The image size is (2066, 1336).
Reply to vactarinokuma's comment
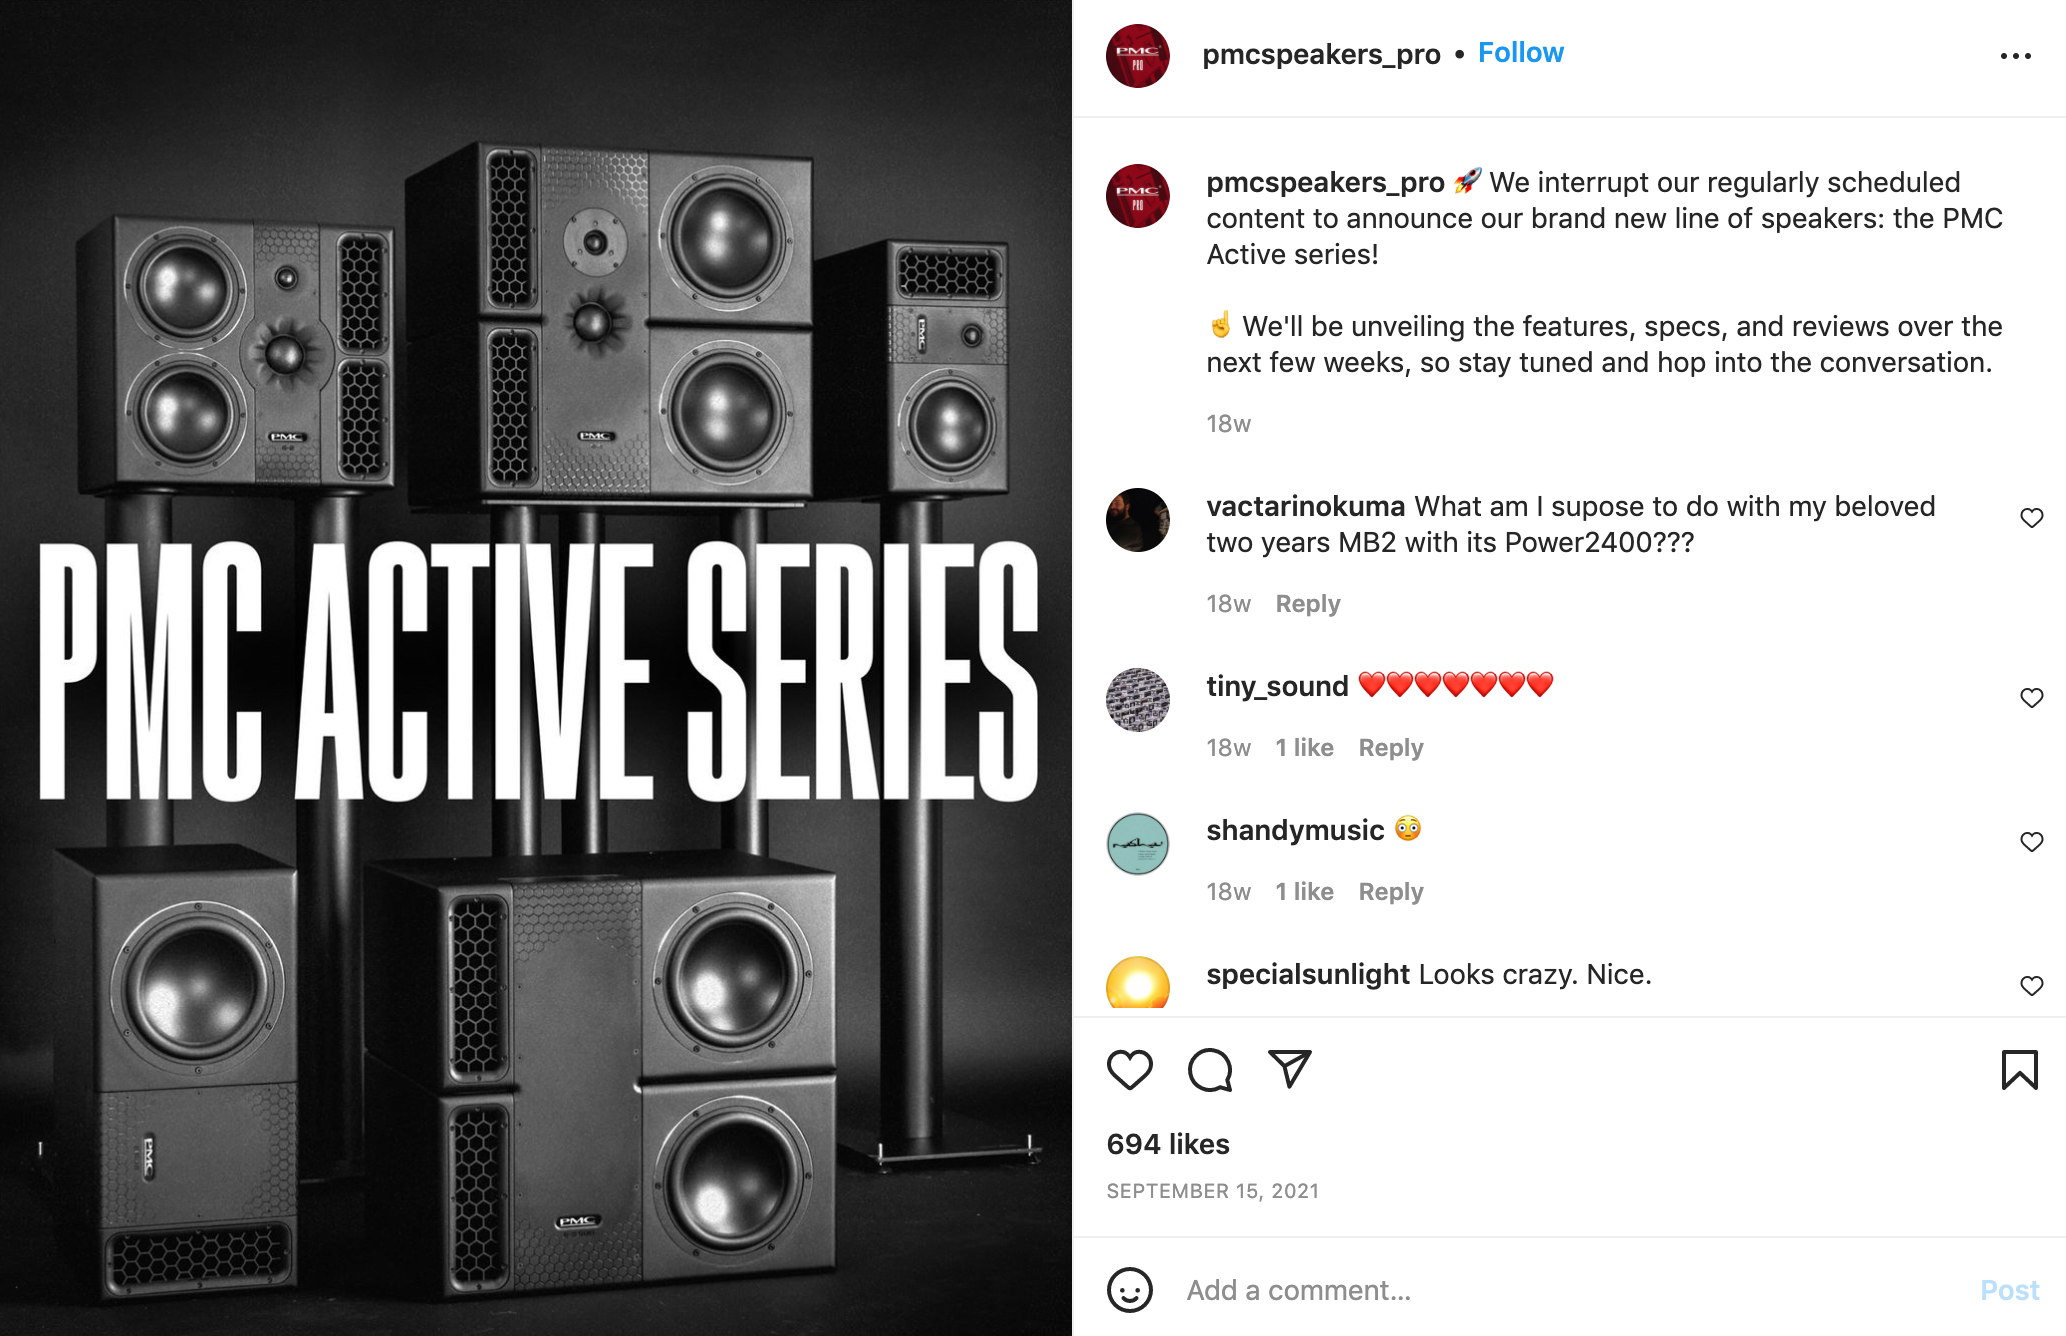1308,604
